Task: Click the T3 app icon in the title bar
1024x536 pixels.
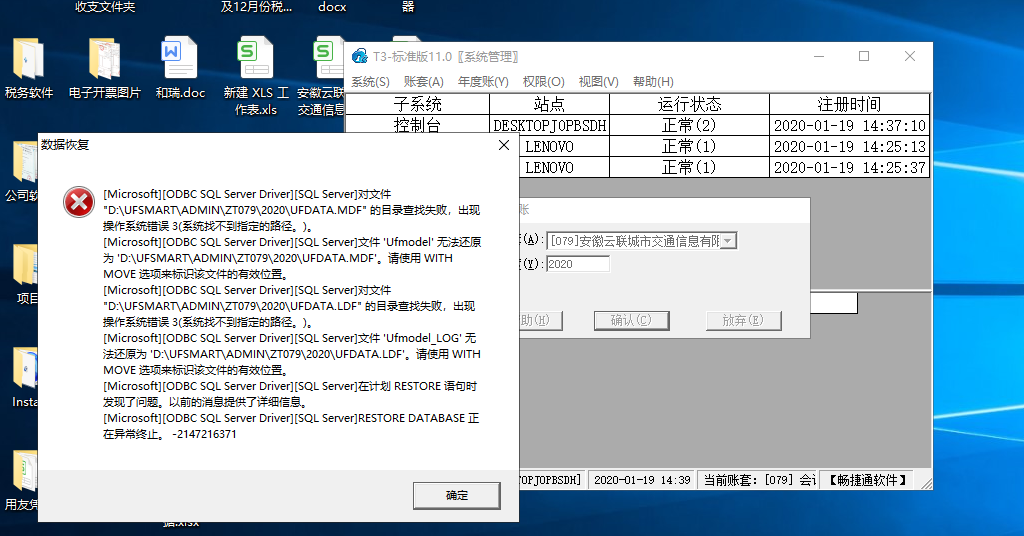Action: (359, 57)
